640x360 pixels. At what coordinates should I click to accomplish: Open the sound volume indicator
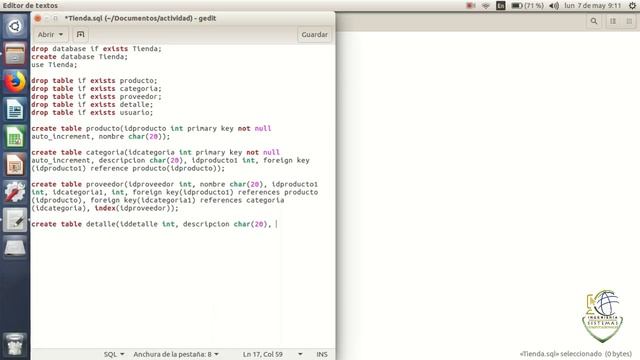pyautogui.click(x=554, y=6)
